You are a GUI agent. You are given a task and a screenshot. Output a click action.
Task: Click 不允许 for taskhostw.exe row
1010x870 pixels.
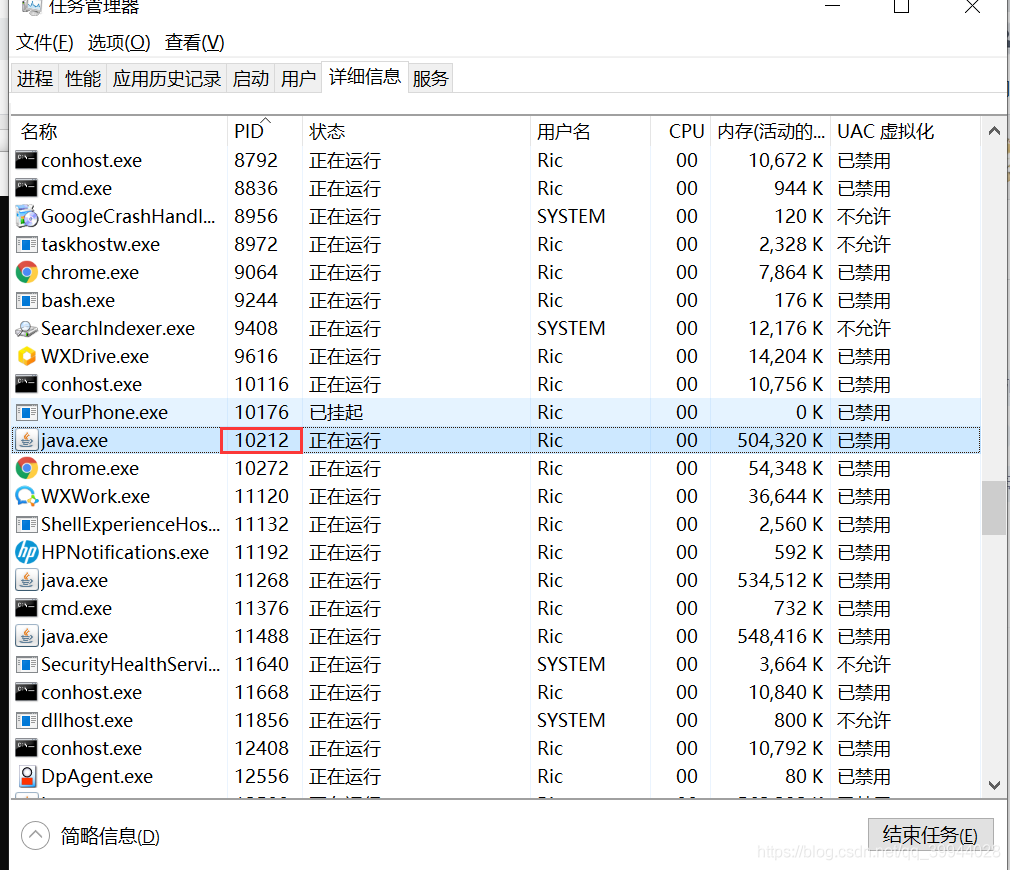pyautogui.click(x=863, y=245)
